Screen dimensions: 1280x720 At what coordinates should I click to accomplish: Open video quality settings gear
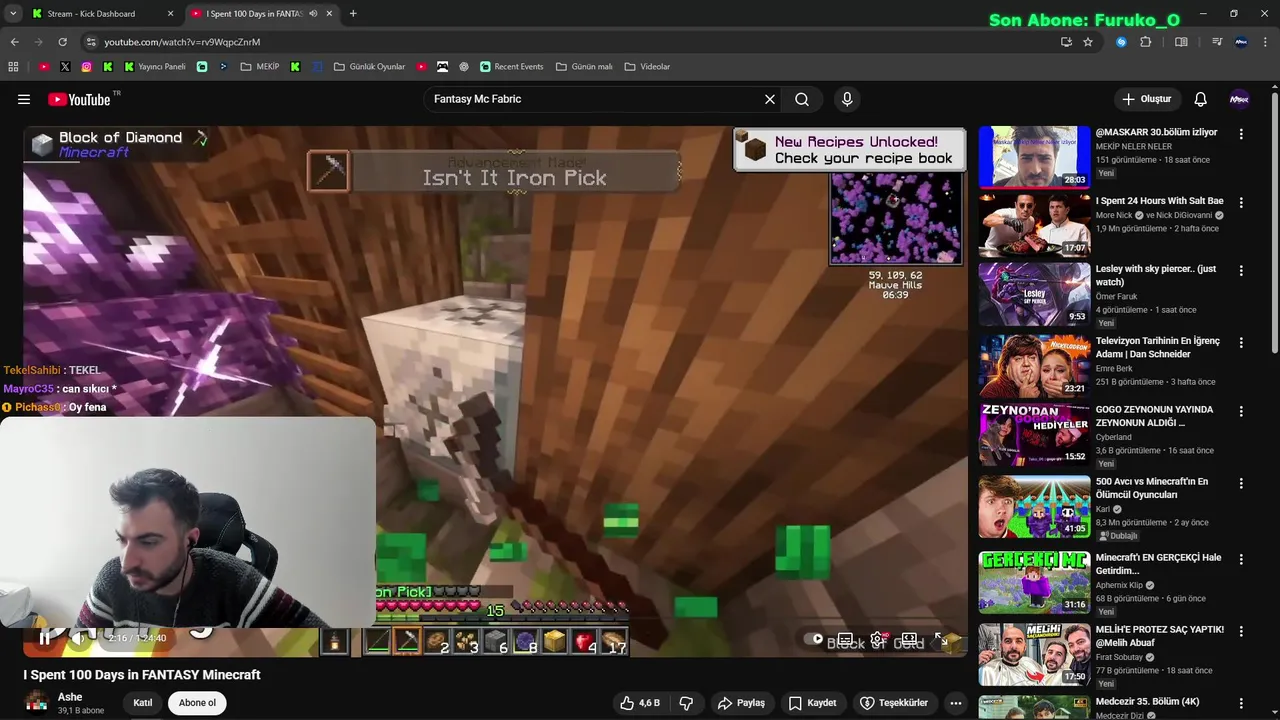[x=877, y=639]
